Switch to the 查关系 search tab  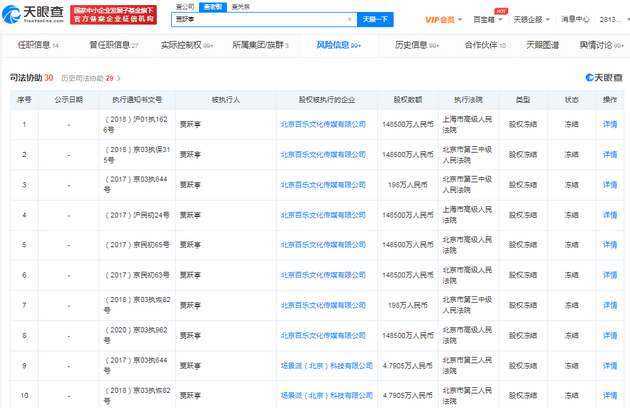click(x=241, y=7)
